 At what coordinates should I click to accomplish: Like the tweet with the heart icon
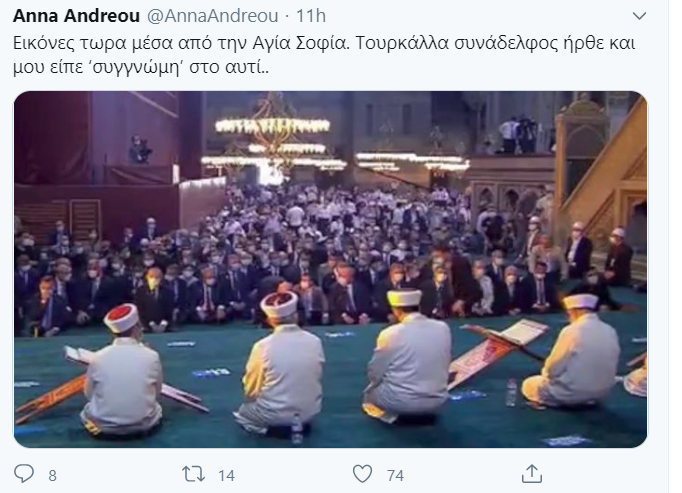tap(362, 473)
